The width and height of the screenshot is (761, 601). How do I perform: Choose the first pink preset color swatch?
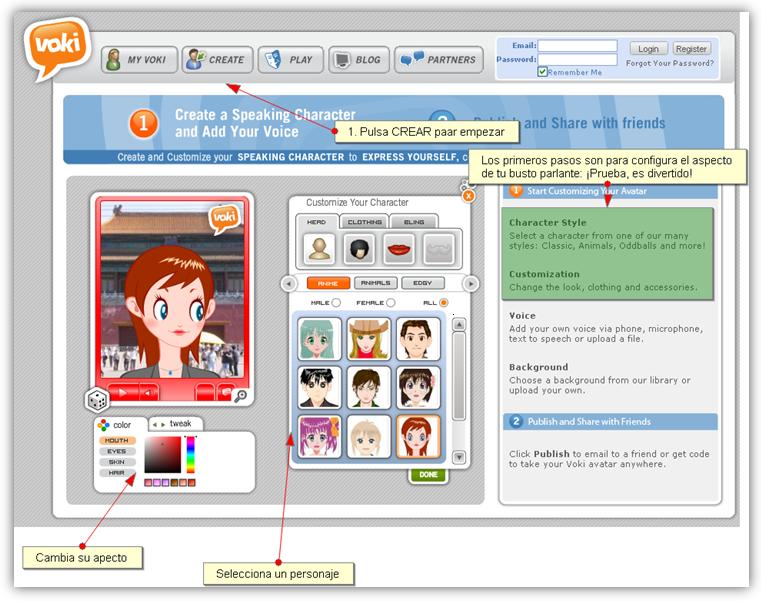[x=148, y=483]
